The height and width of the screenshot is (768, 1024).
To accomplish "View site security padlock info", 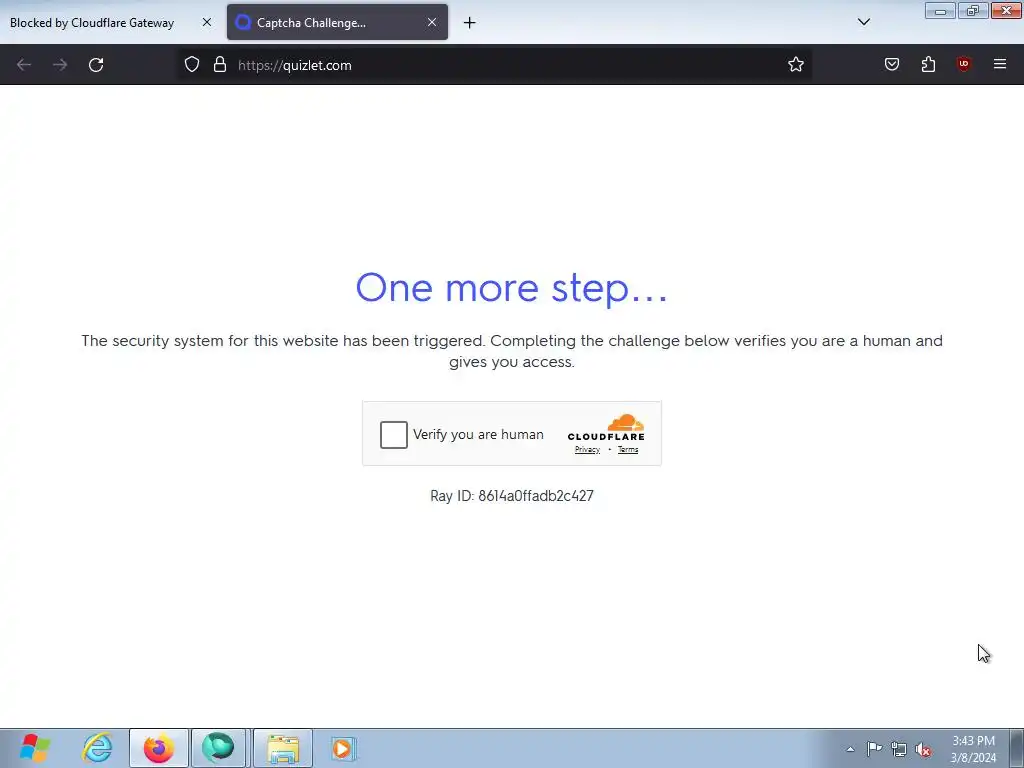I will tap(220, 64).
